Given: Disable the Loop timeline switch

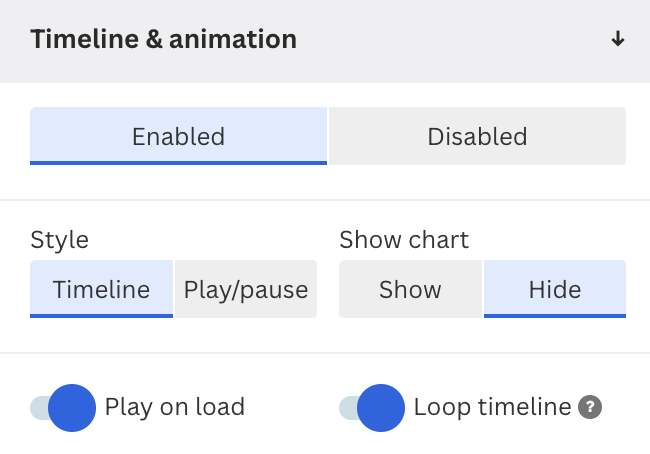Looking at the screenshot, I should [x=372, y=408].
